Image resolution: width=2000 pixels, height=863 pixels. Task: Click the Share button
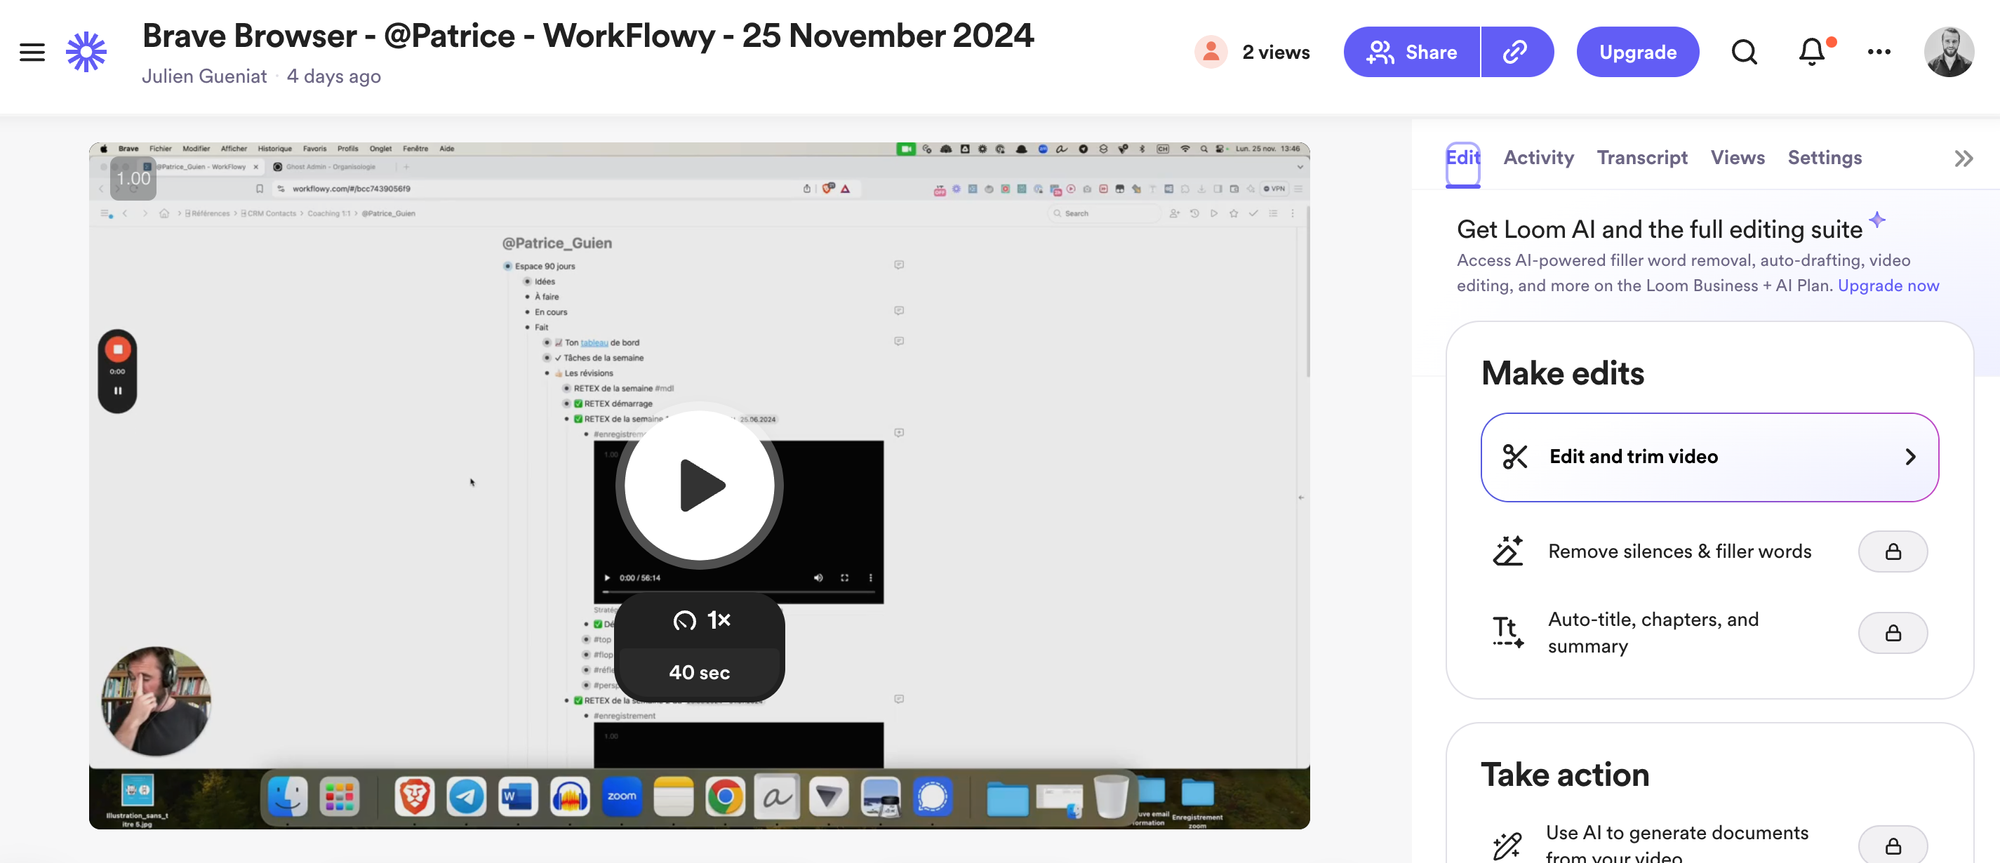[x=1412, y=52]
